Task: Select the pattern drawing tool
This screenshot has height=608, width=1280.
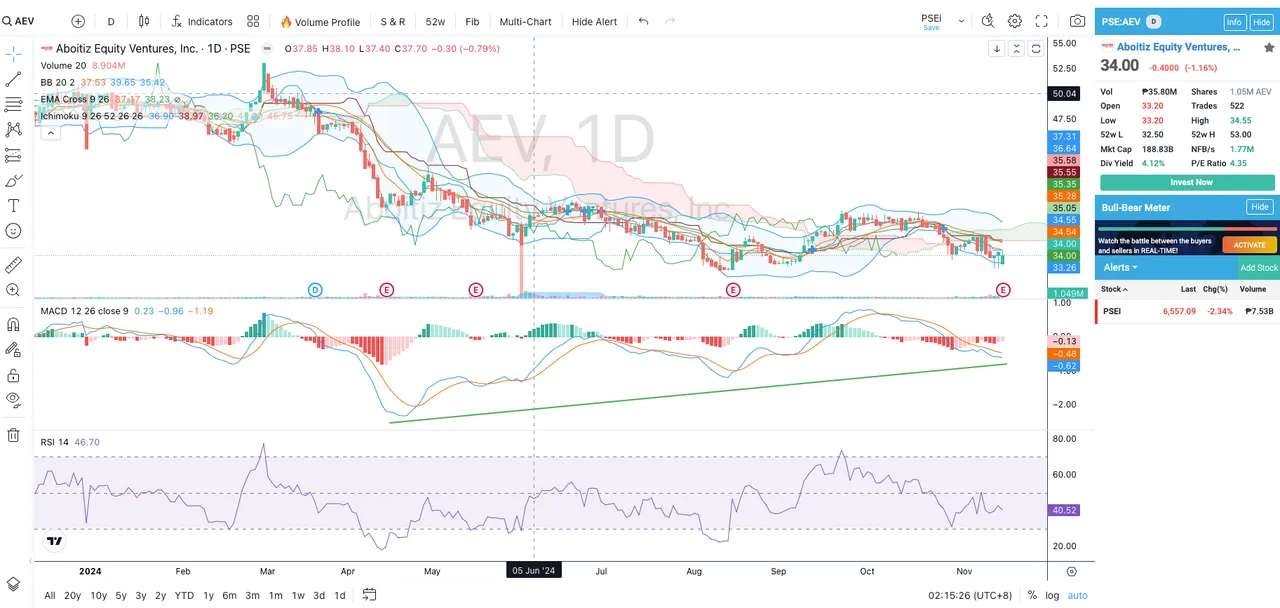Action: pos(14,129)
